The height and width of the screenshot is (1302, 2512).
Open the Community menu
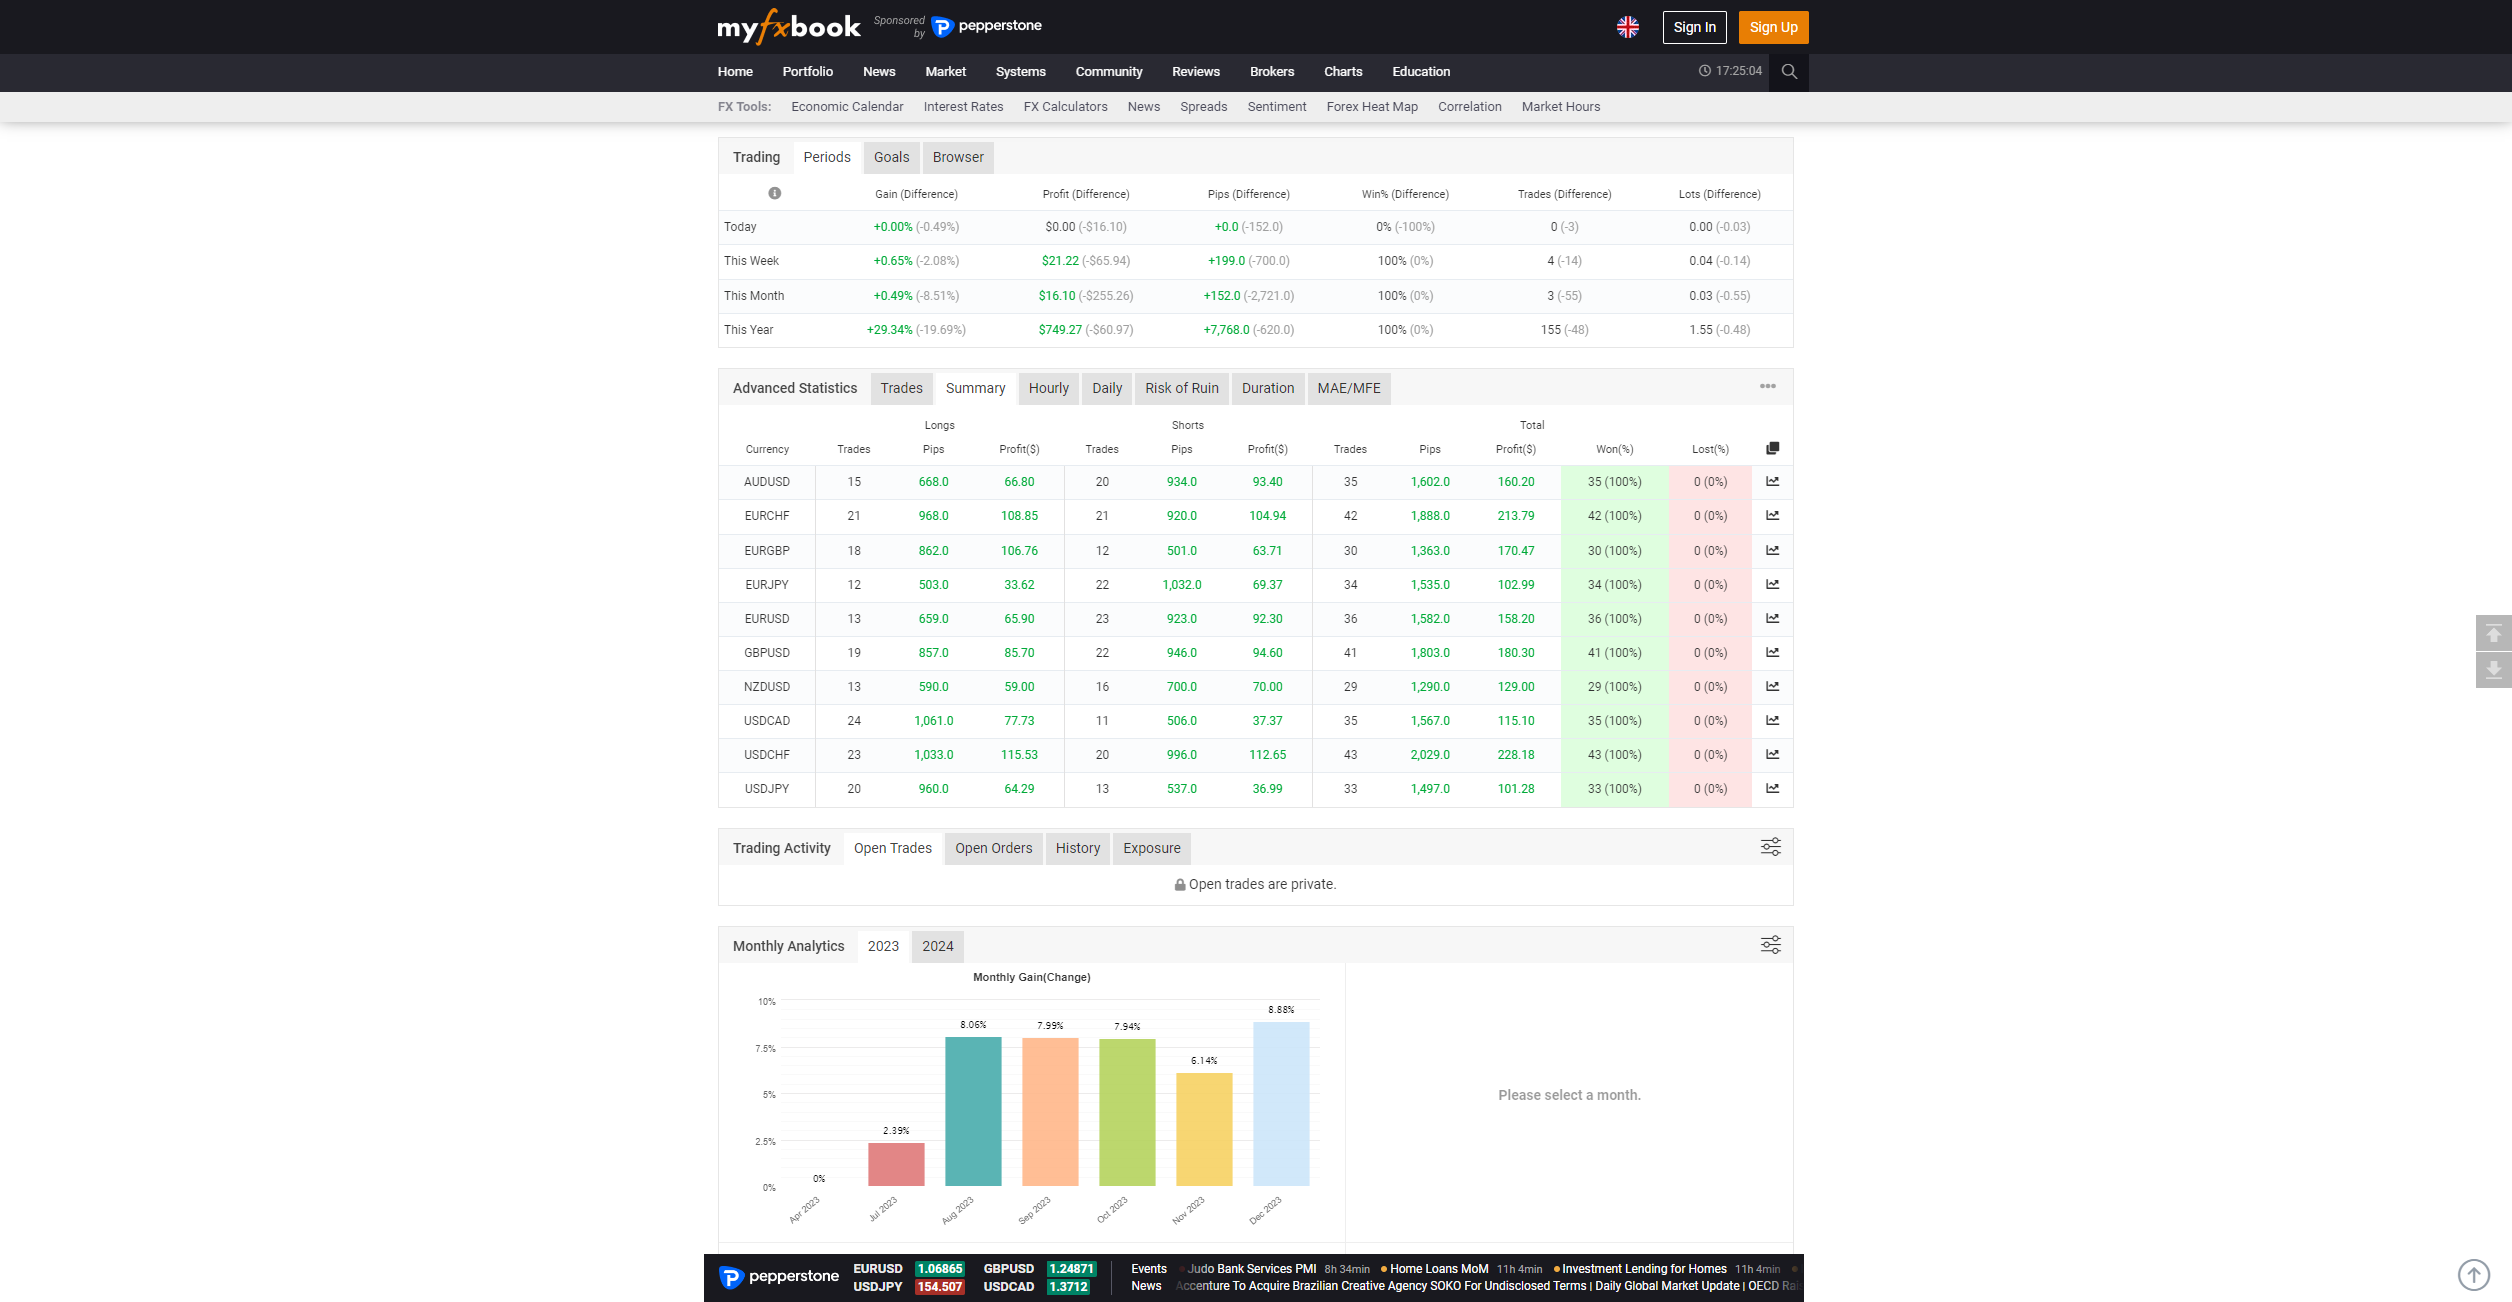coord(1108,72)
